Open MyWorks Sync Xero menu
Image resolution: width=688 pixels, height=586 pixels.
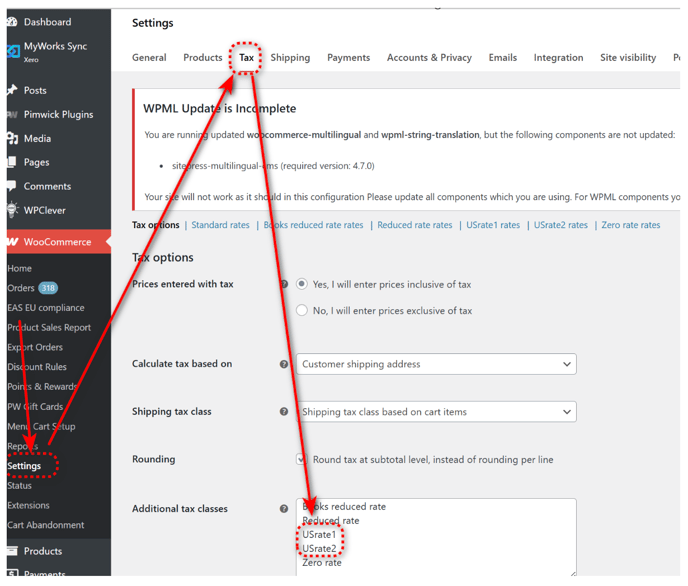click(x=55, y=51)
